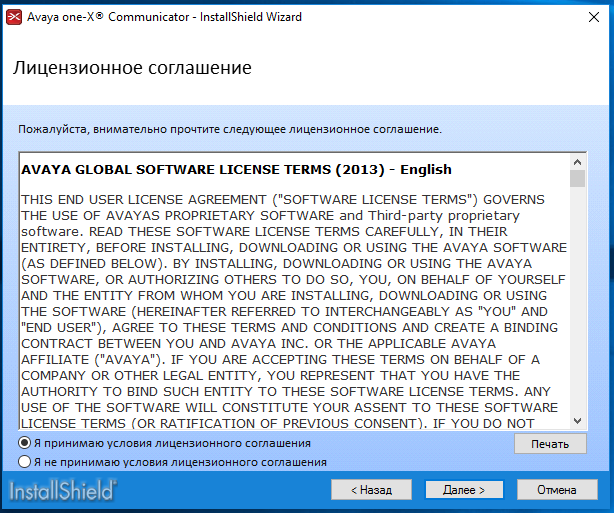Click the 'AVAYA GLOBAL SOFTWARE LICENSE TERMS' heading
614x513 pixels.
236,170
